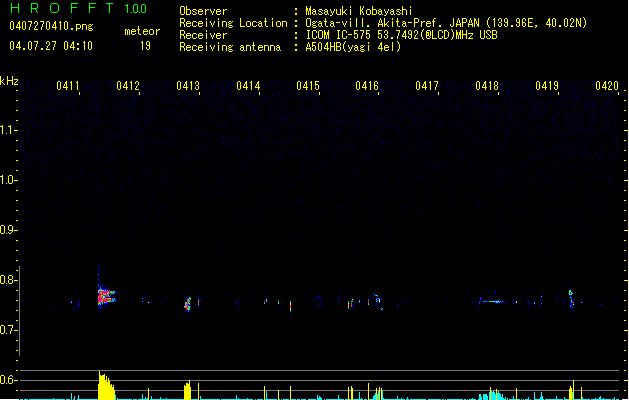Image resolution: width=629 pixels, height=400 pixels.
Task: Select the meteor count value 19
Action: click(145, 46)
